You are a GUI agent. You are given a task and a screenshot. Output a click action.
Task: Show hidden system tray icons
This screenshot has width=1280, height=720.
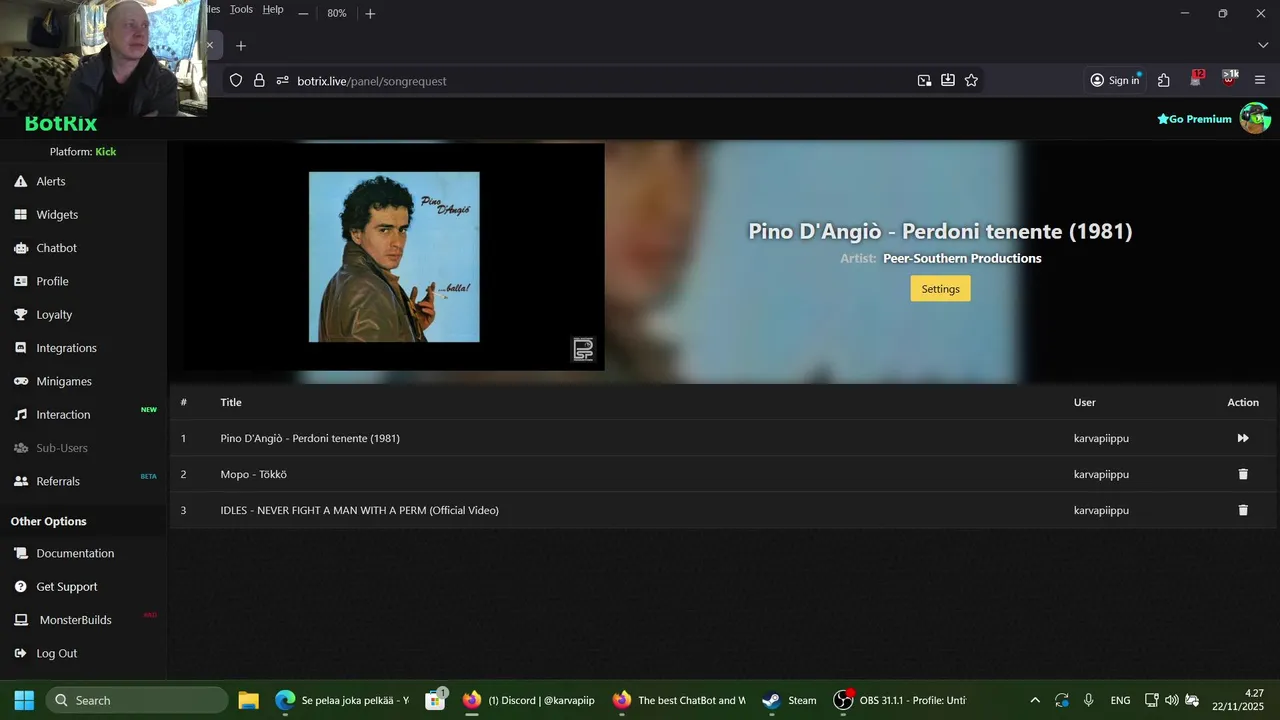coord(1035,700)
